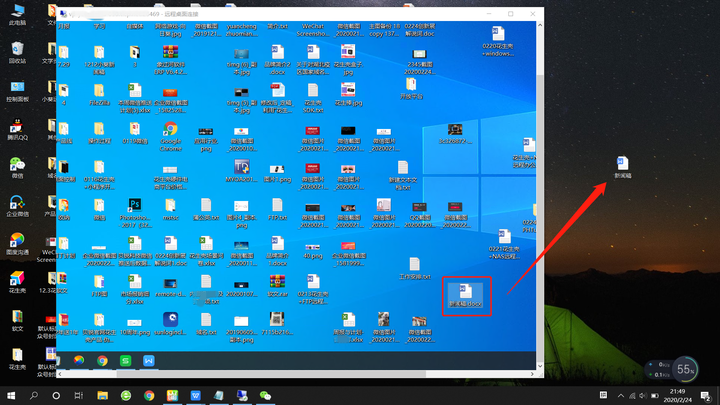The height and width of the screenshot is (405, 720).
Task: Open the 55% performance widget
Action: tap(685, 369)
